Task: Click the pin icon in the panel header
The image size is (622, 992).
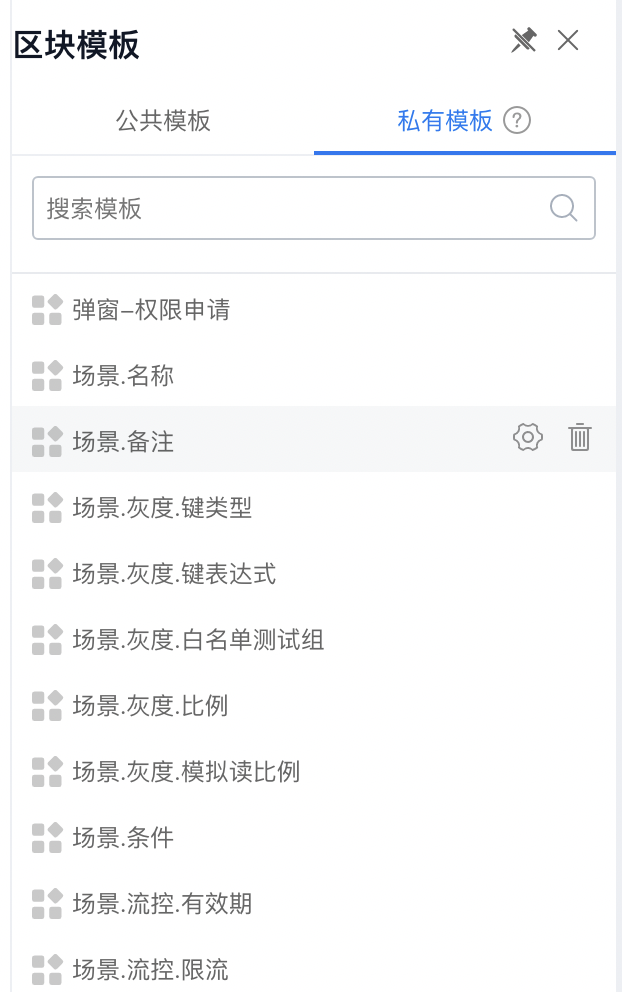Action: click(x=523, y=41)
